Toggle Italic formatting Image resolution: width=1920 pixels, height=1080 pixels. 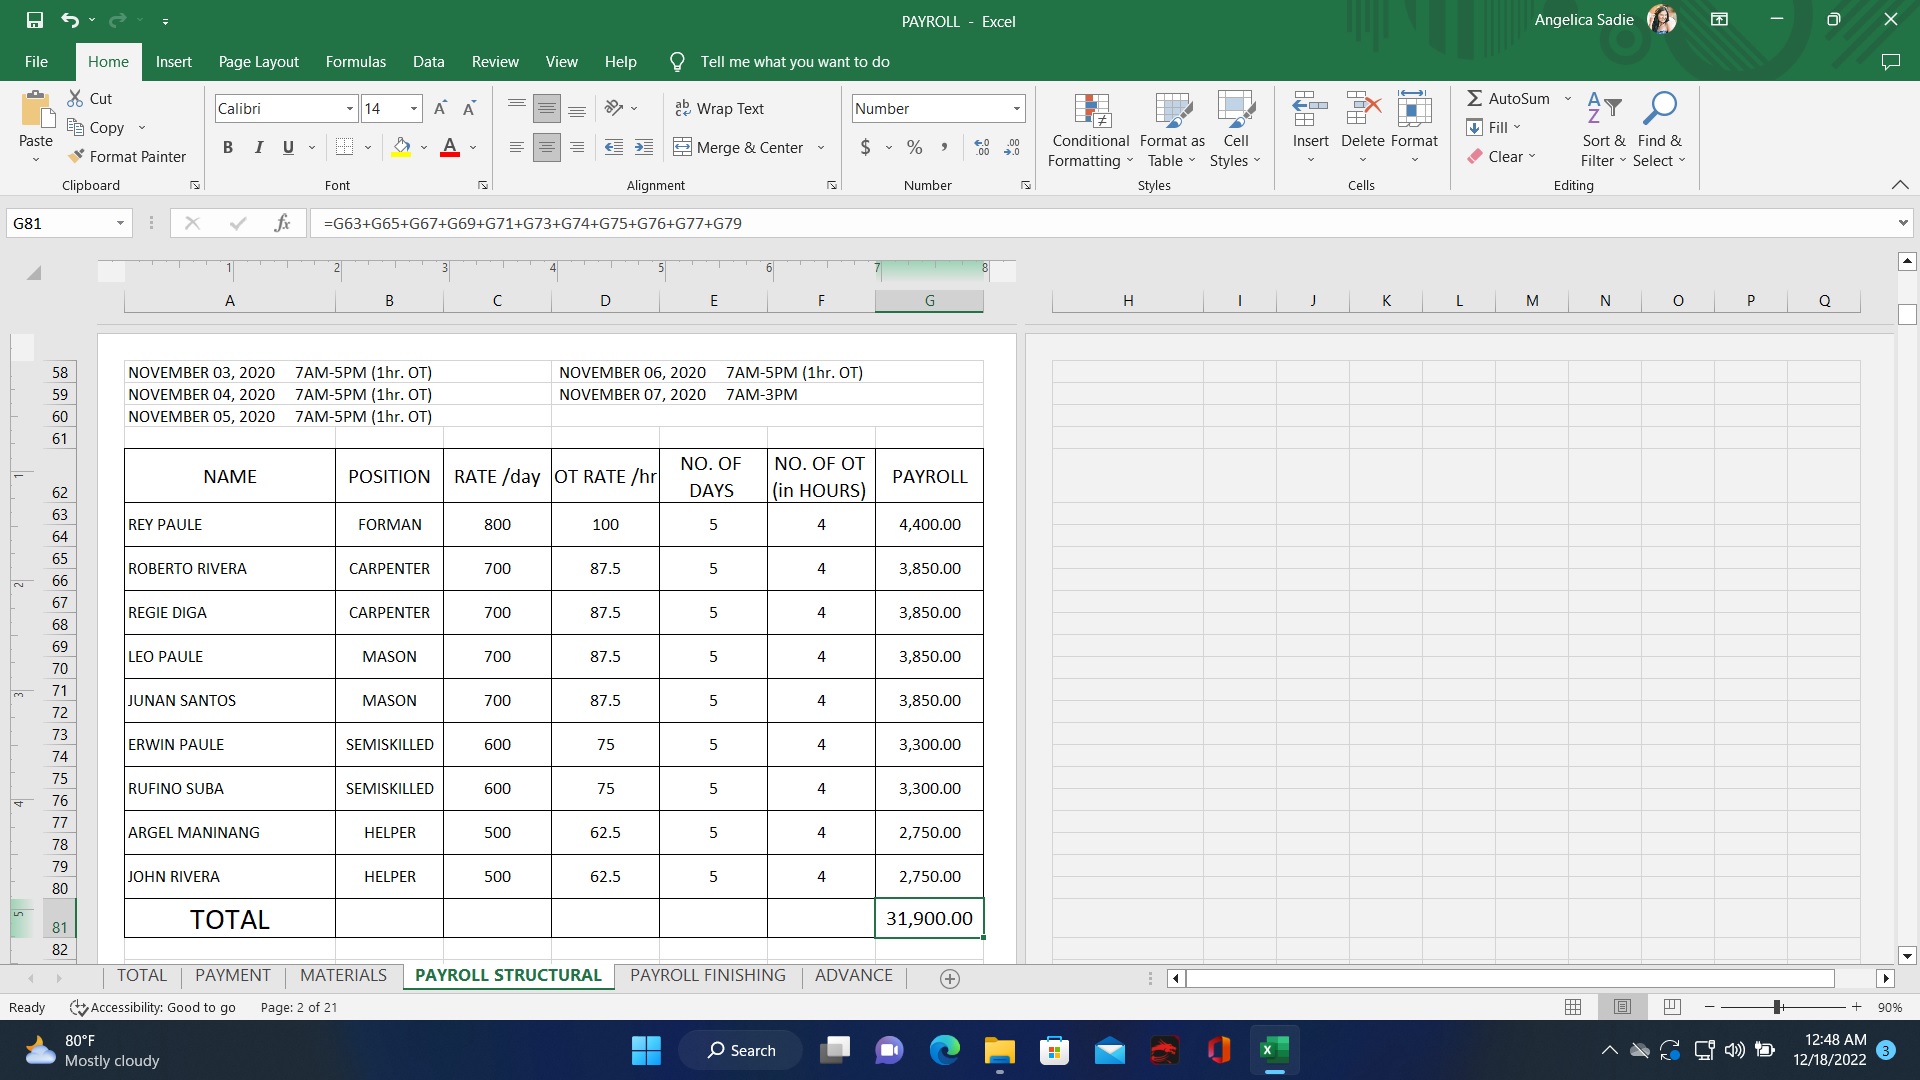258,147
